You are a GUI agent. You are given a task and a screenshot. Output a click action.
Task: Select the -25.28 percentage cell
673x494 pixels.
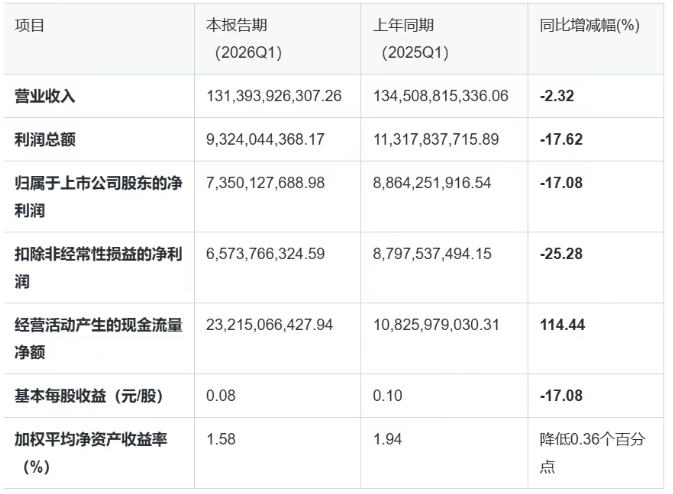(560, 254)
